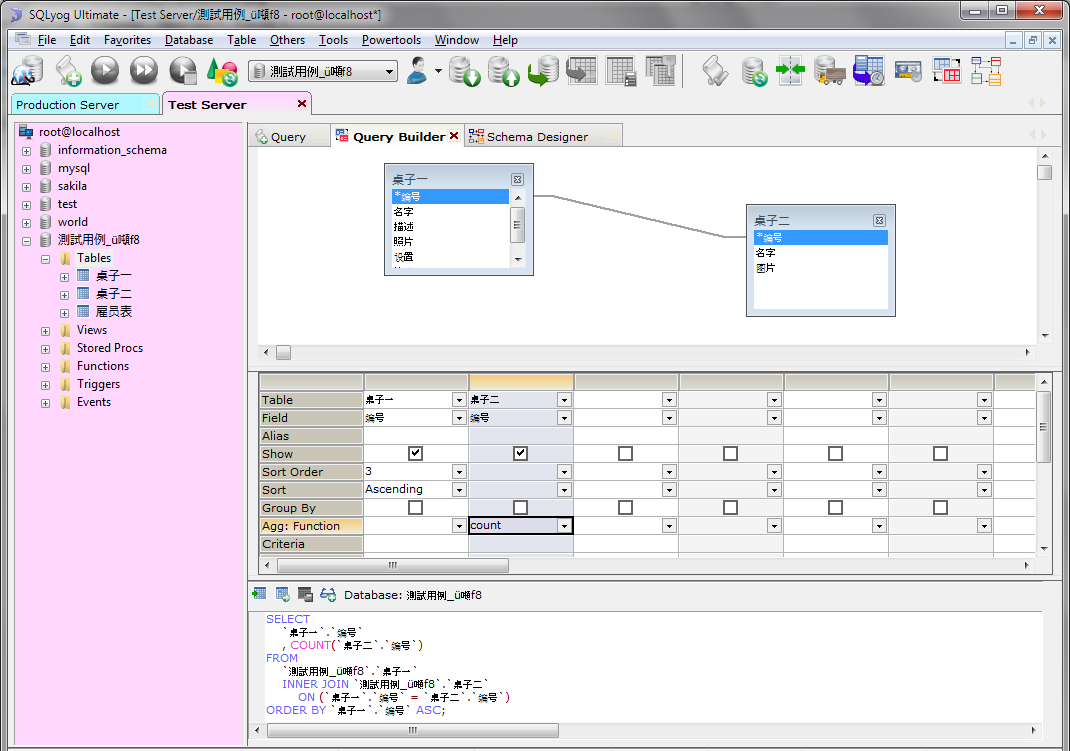The height and width of the screenshot is (751, 1070).
Task: Open the User Manager icon
Action: pyautogui.click(x=420, y=71)
